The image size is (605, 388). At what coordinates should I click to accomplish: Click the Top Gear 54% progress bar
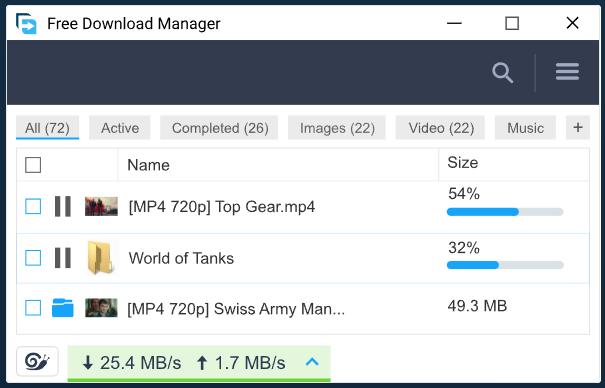(x=505, y=212)
